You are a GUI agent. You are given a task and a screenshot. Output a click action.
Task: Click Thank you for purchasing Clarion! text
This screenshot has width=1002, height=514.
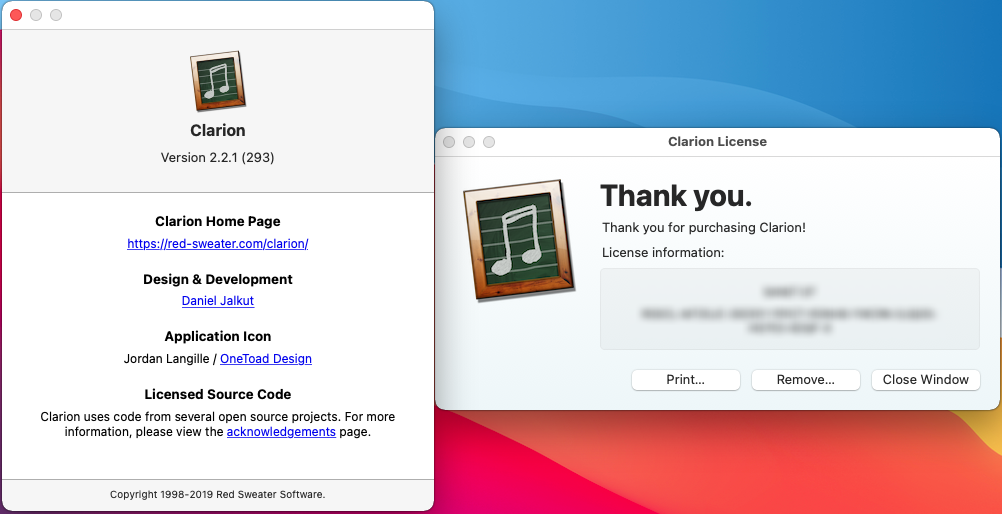click(x=704, y=228)
